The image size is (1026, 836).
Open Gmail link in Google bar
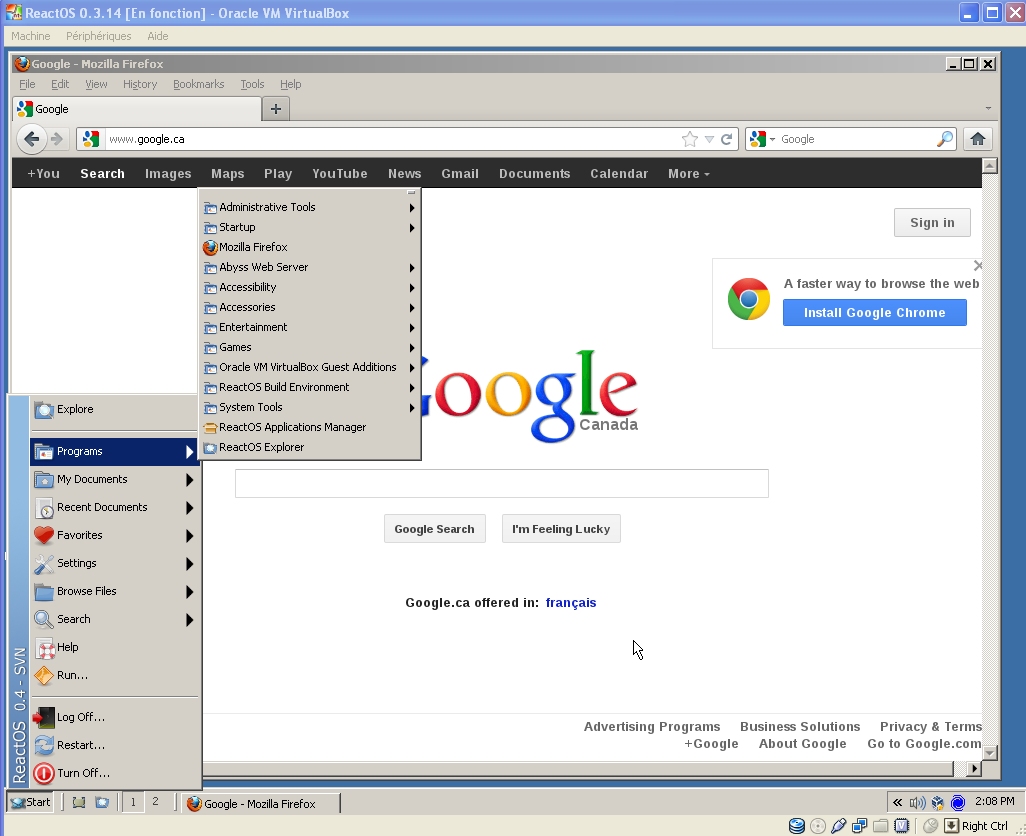tap(460, 173)
